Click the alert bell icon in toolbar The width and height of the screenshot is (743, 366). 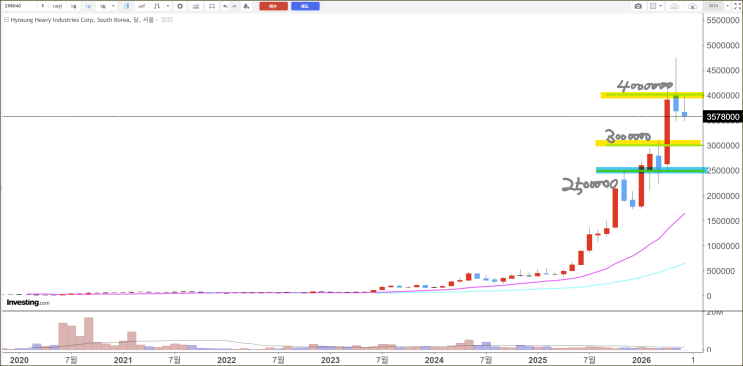tap(246, 6)
